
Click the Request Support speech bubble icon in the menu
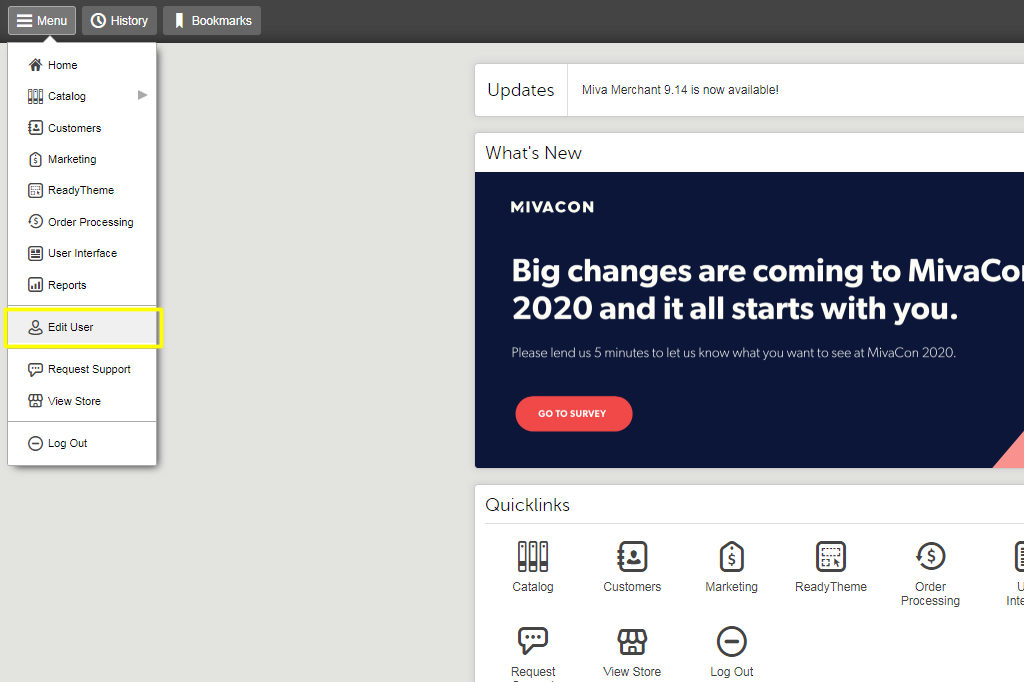(x=35, y=370)
